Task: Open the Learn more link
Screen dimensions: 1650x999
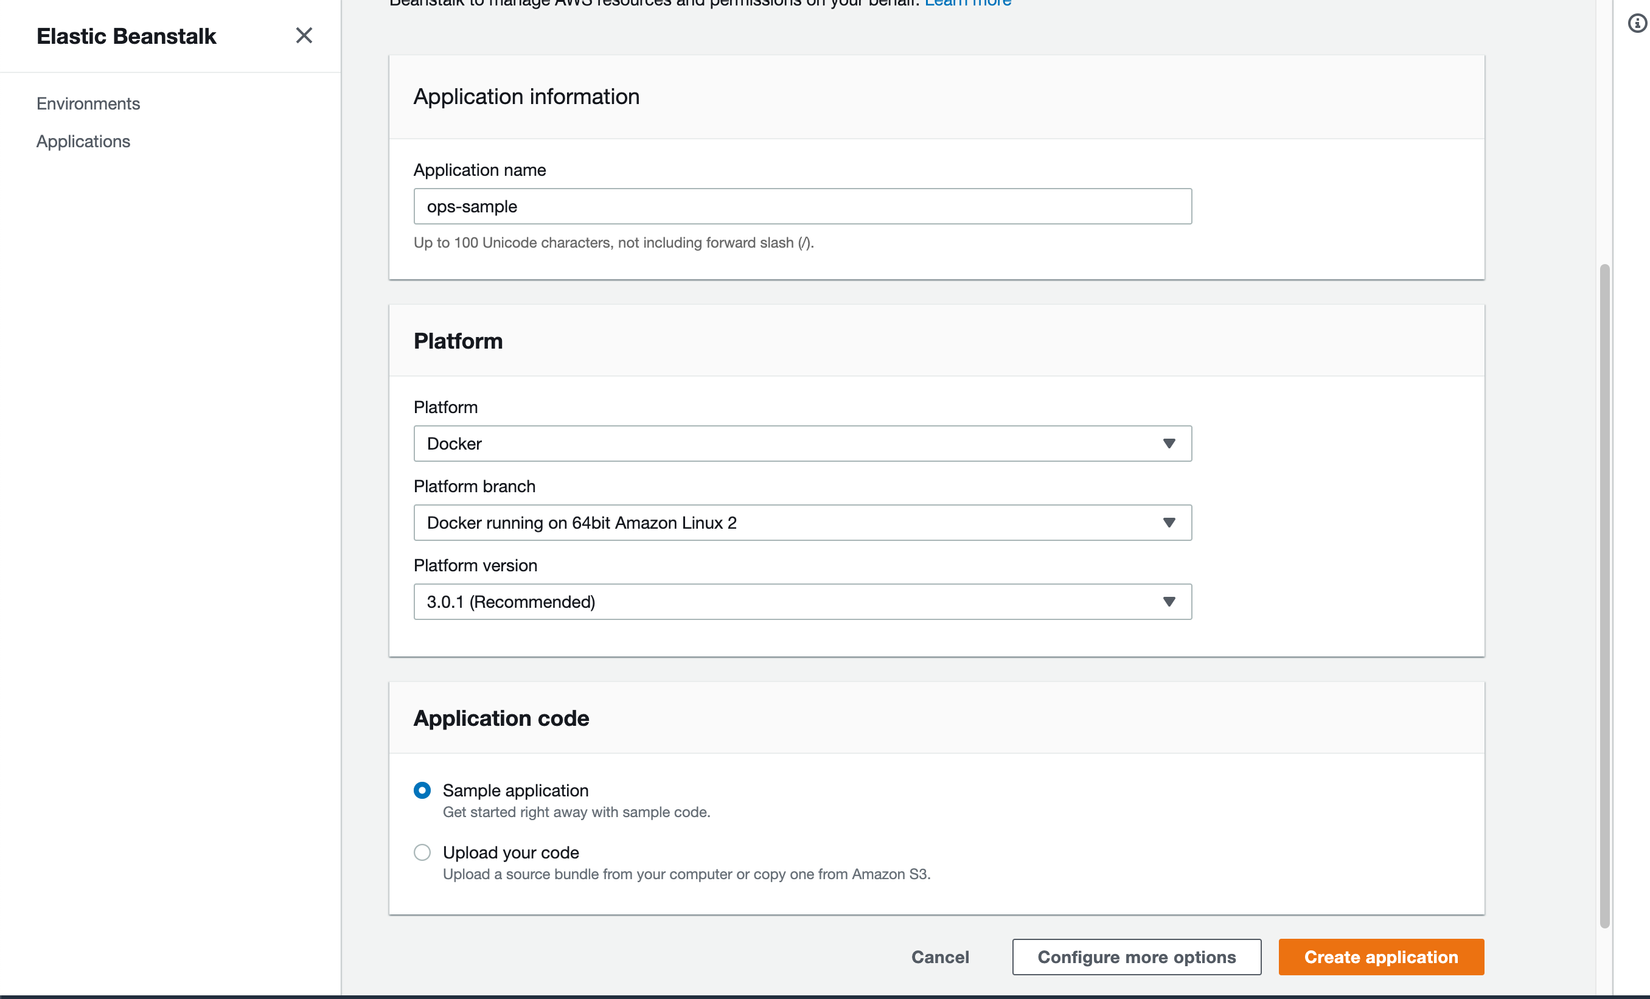Action: click(x=967, y=4)
